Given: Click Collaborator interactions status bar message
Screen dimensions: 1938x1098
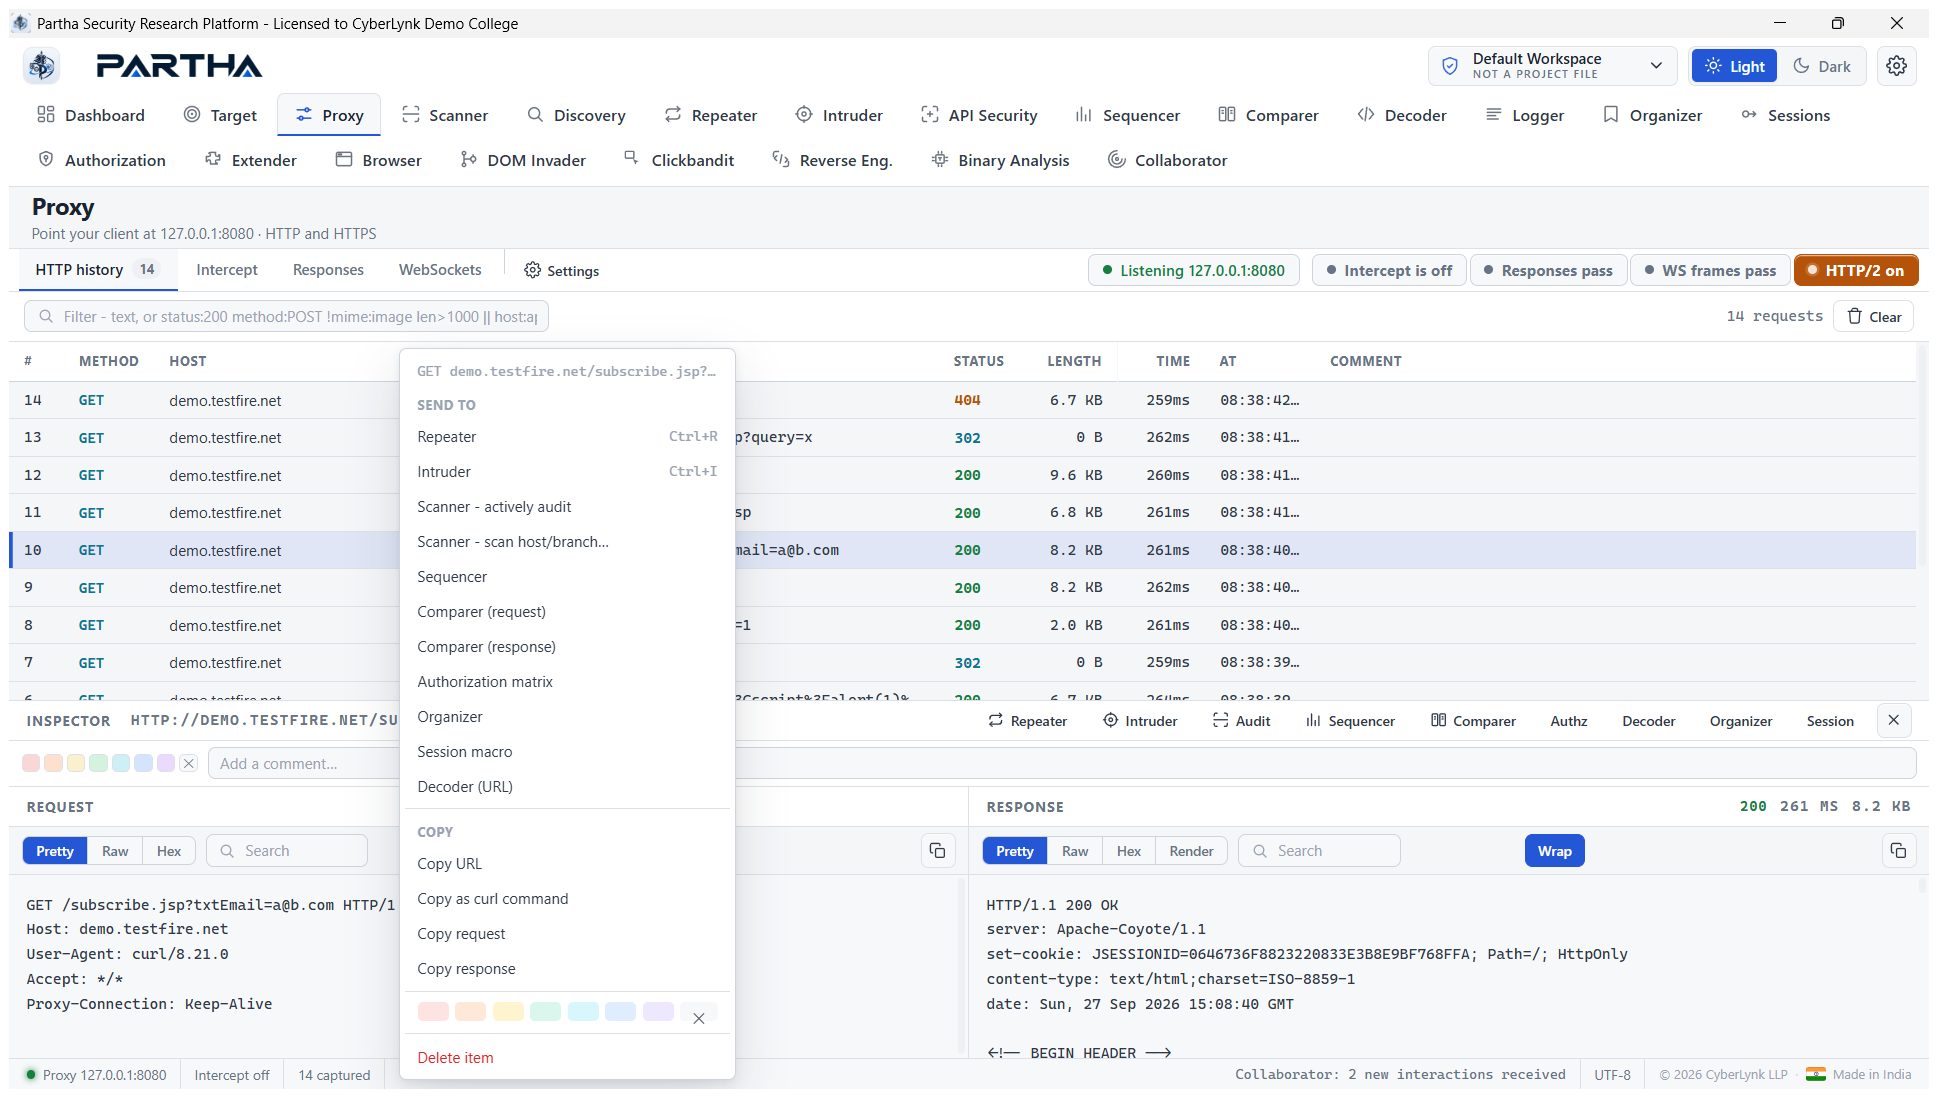Looking at the screenshot, I should [x=1400, y=1074].
